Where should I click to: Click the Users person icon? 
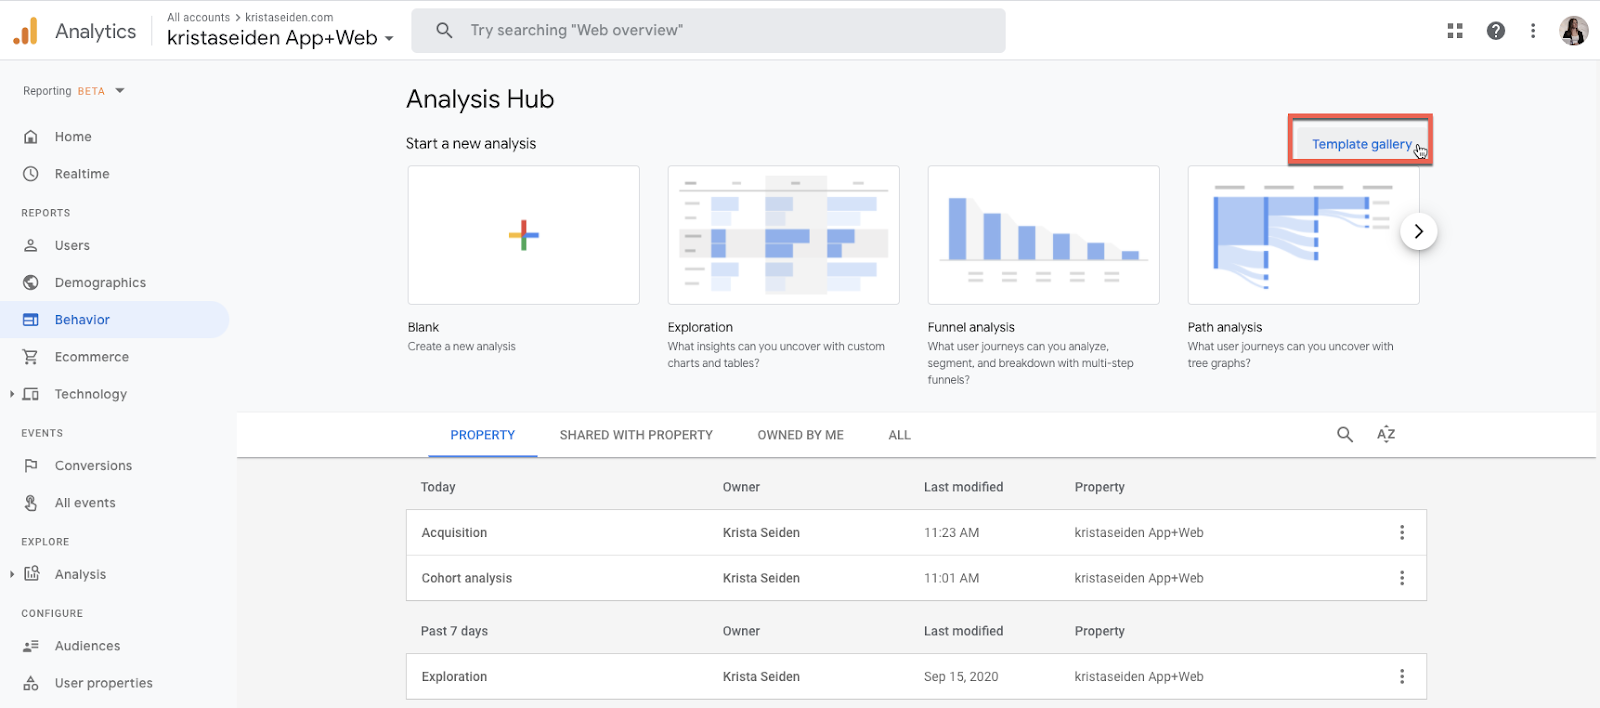click(x=31, y=245)
